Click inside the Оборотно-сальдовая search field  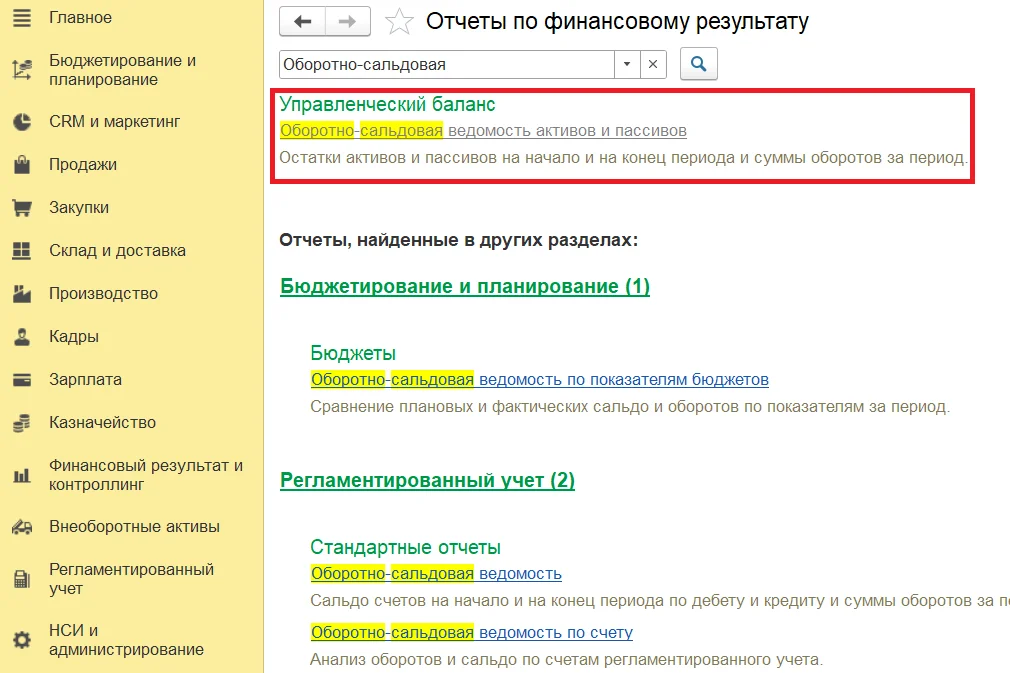pos(445,64)
